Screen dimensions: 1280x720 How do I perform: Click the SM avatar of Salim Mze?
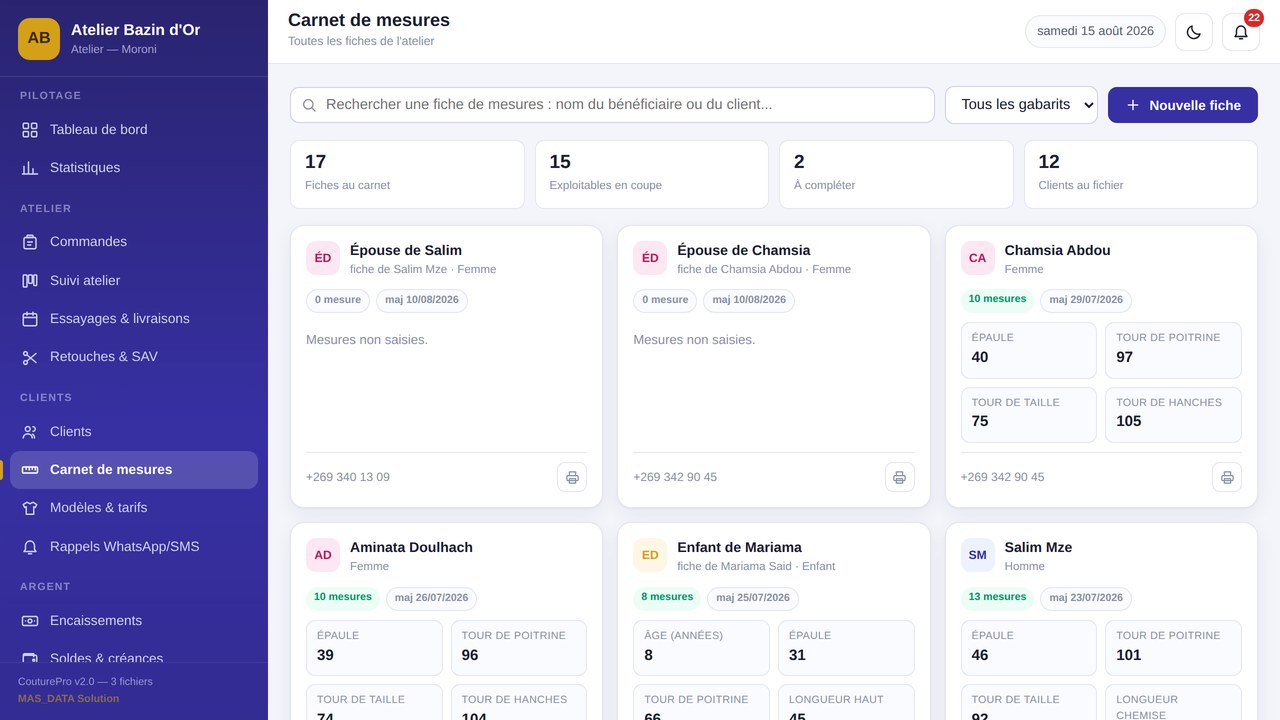978,555
